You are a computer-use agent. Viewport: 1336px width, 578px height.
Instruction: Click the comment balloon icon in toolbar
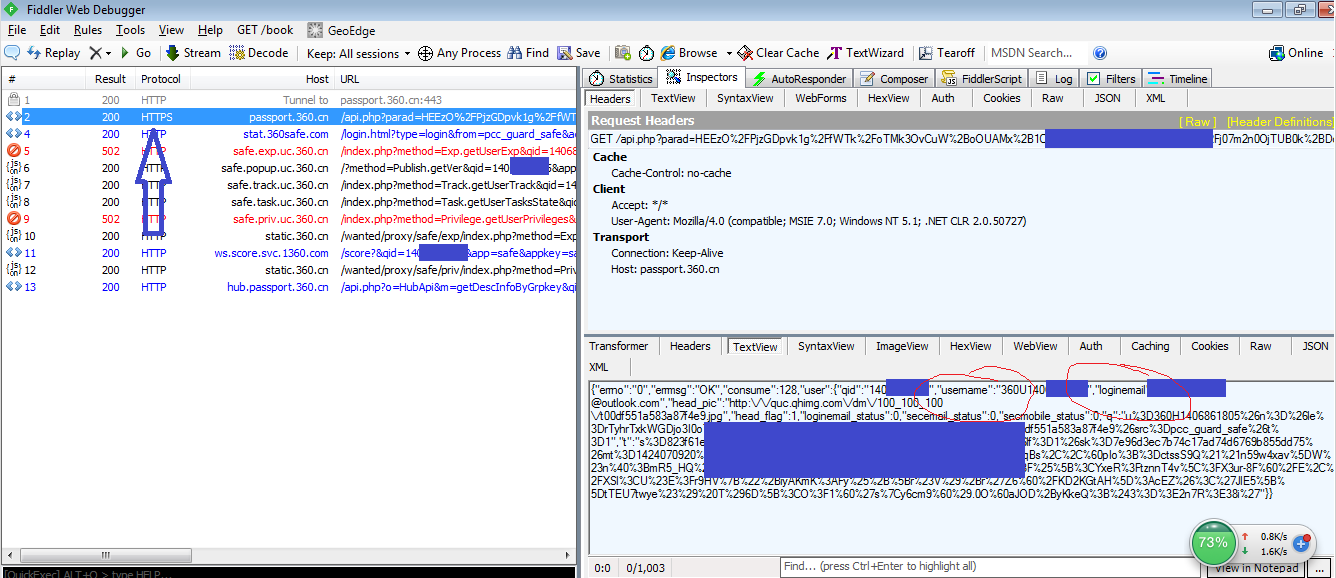(x=12, y=53)
